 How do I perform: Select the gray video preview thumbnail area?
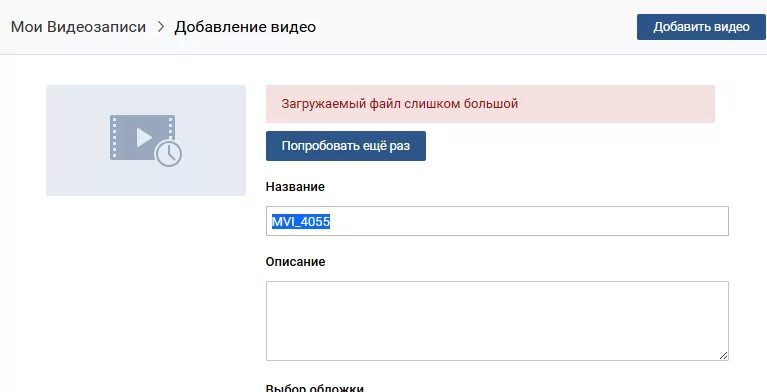coord(146,140)
